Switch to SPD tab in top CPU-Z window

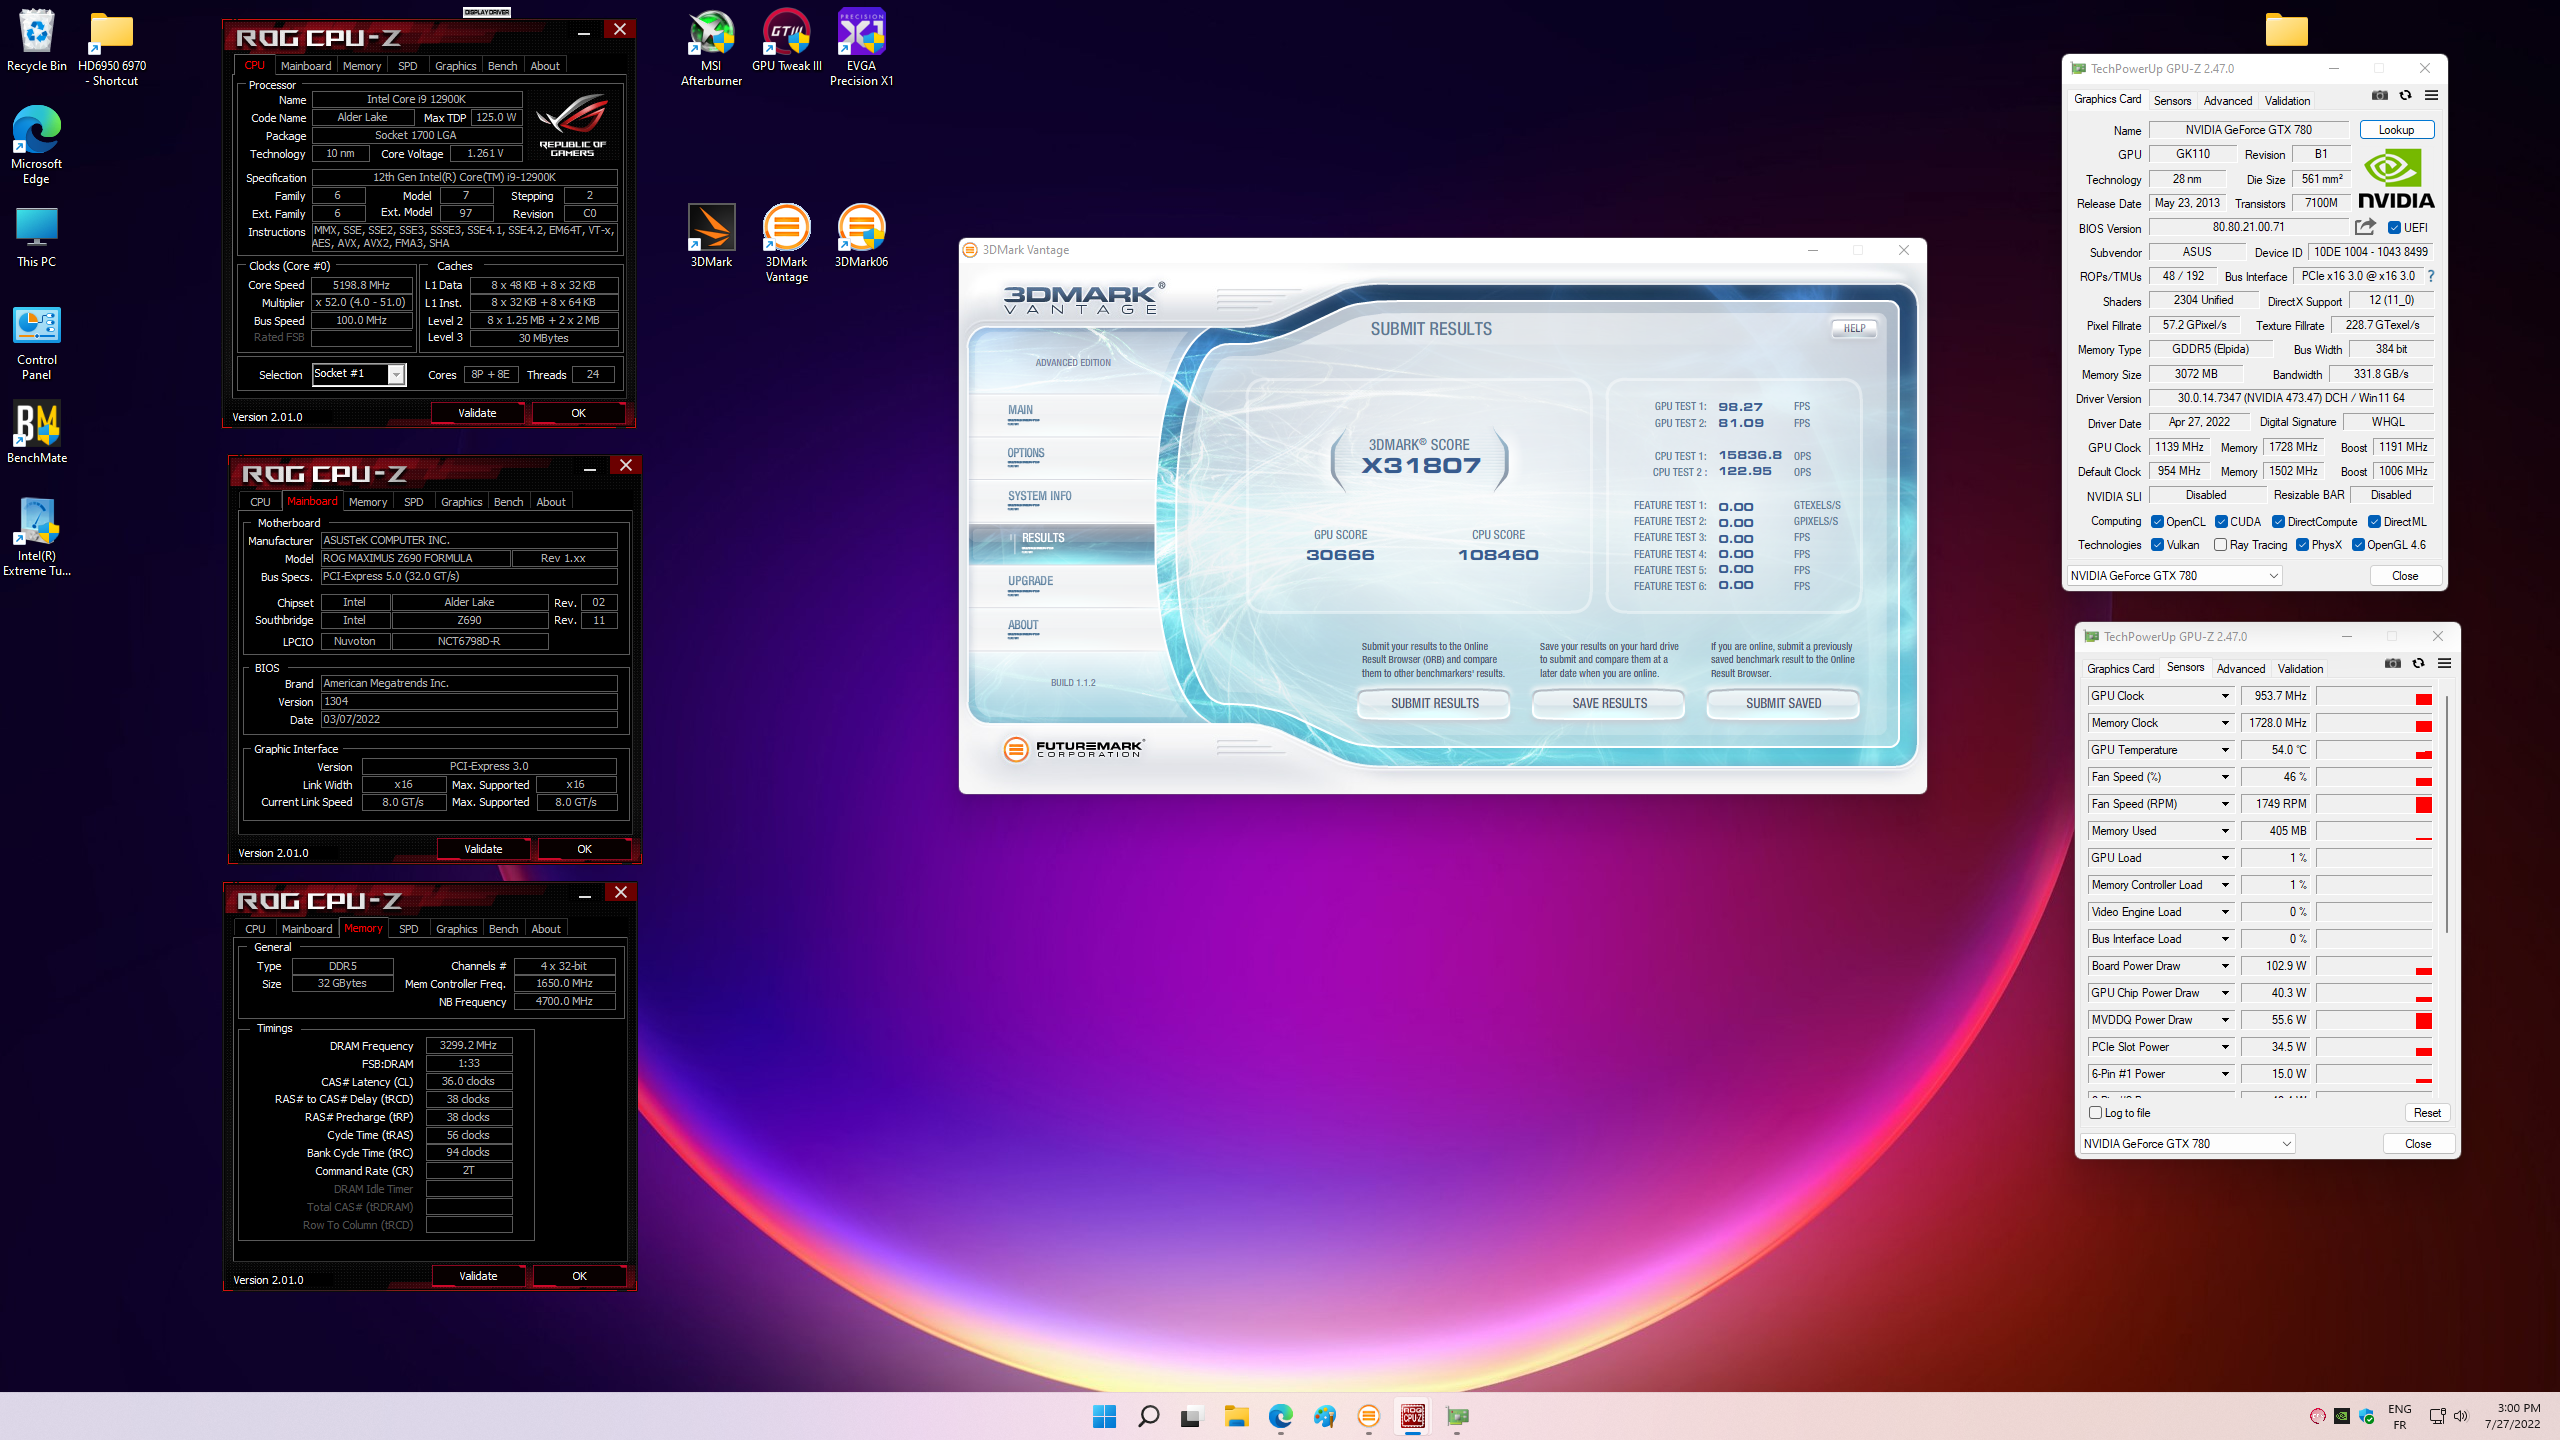[407, 66]
